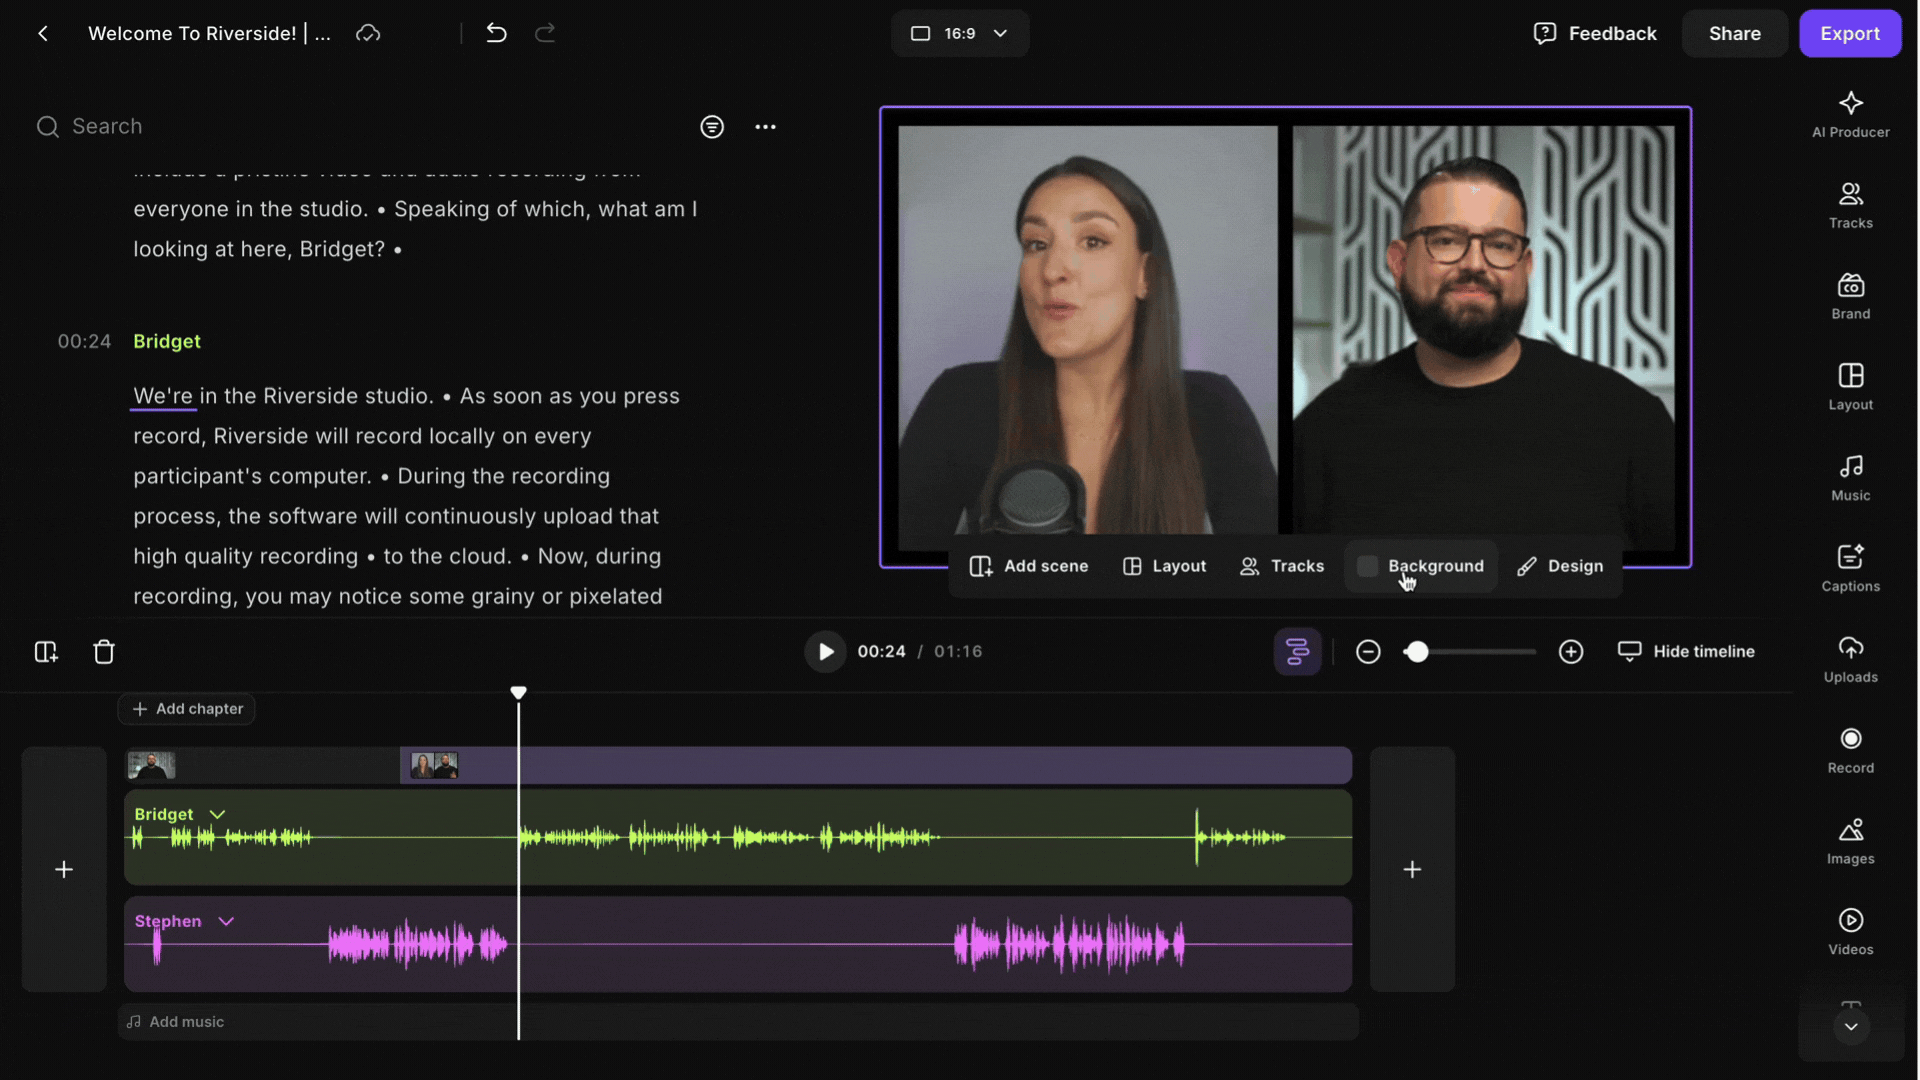Open Design in the scene toolbar

1560,566
